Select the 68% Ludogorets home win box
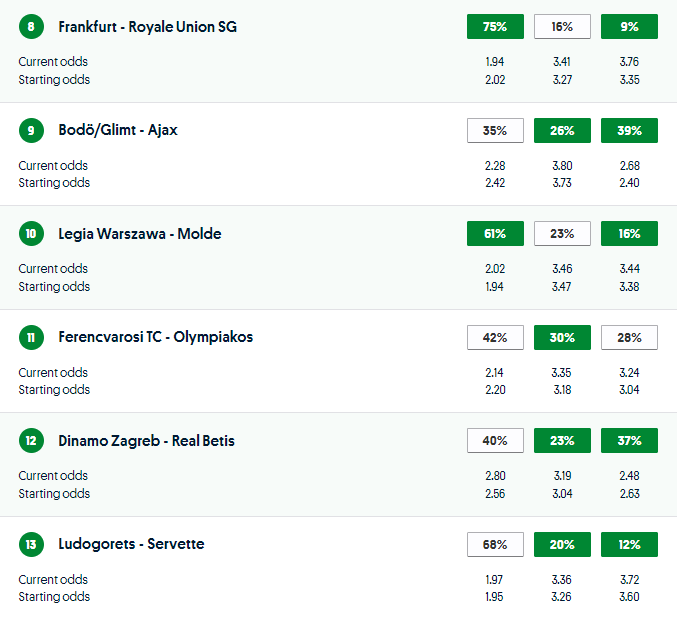 (495, 544)
